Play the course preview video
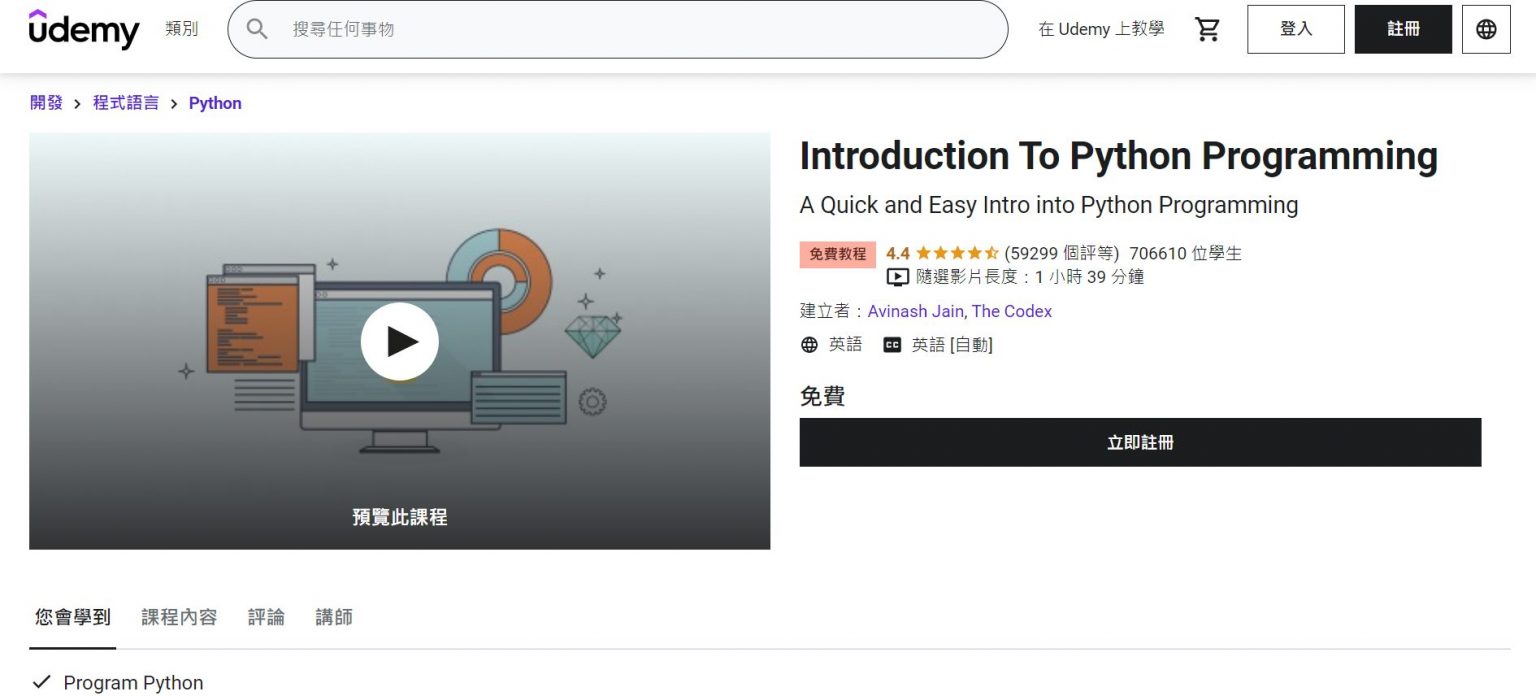 (x=399, y=342)
